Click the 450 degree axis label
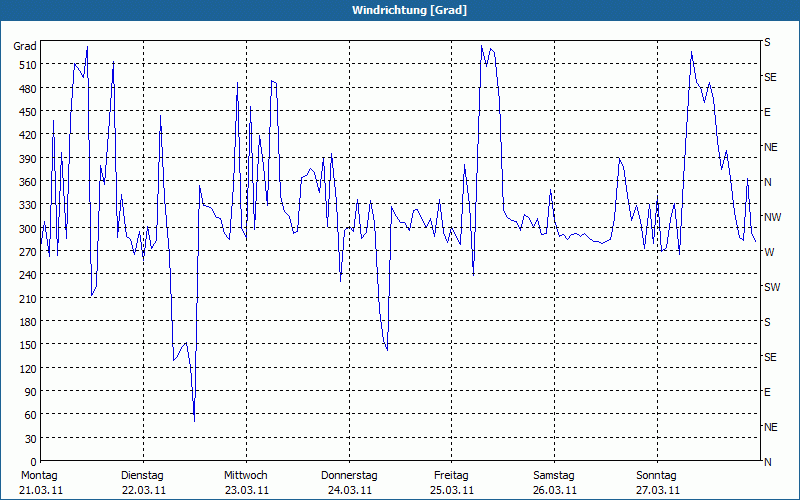The width and height of the screenshot is (800, 500). pos(28,112)
